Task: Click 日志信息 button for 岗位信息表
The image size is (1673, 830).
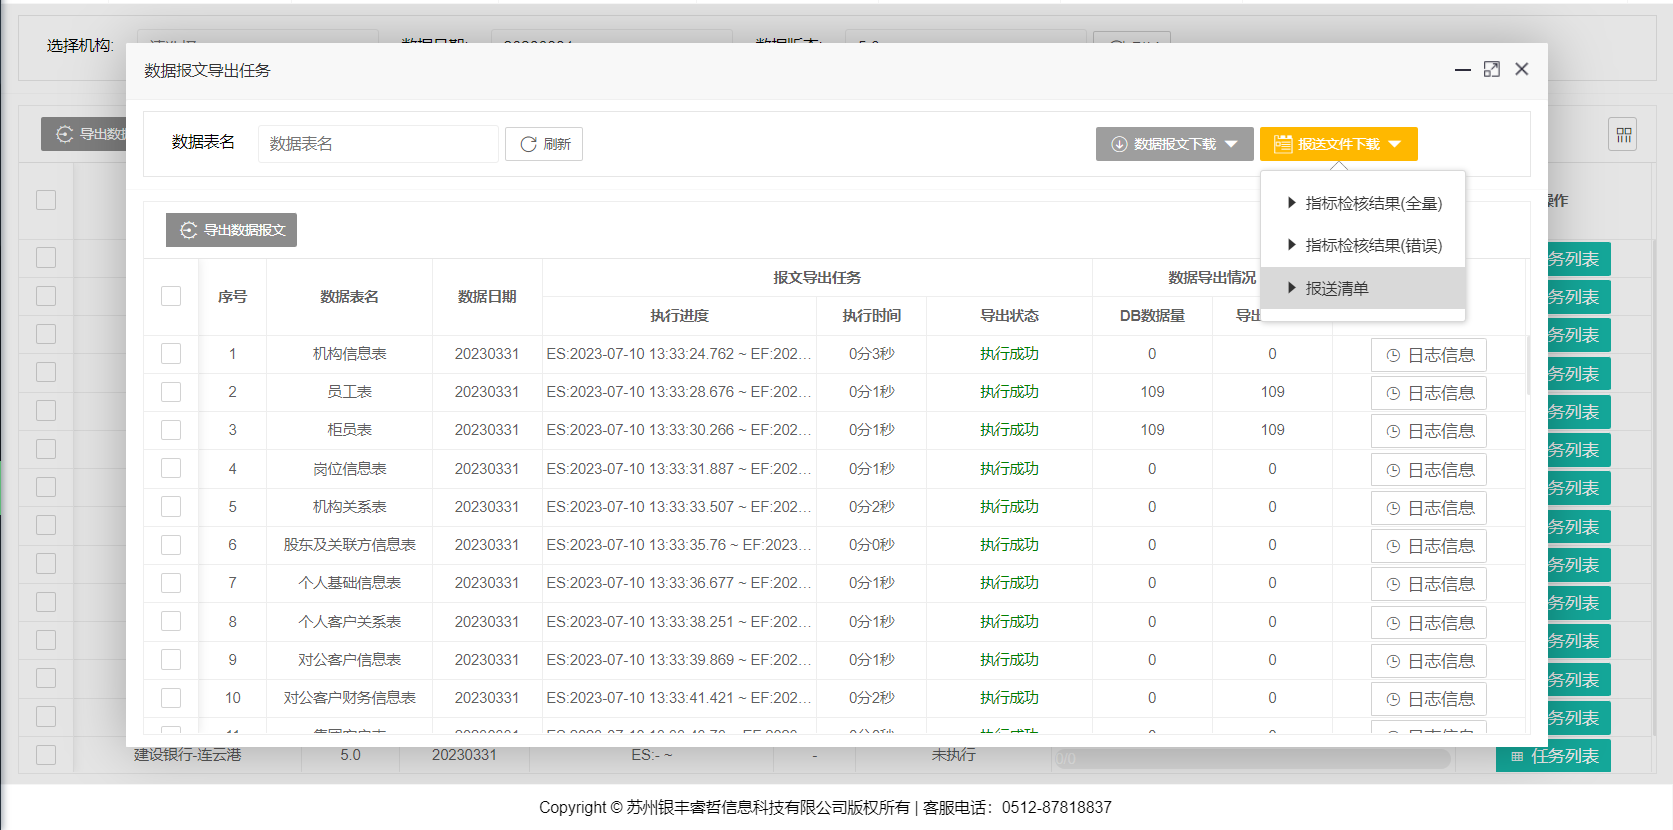Action: click(1428, 470)
